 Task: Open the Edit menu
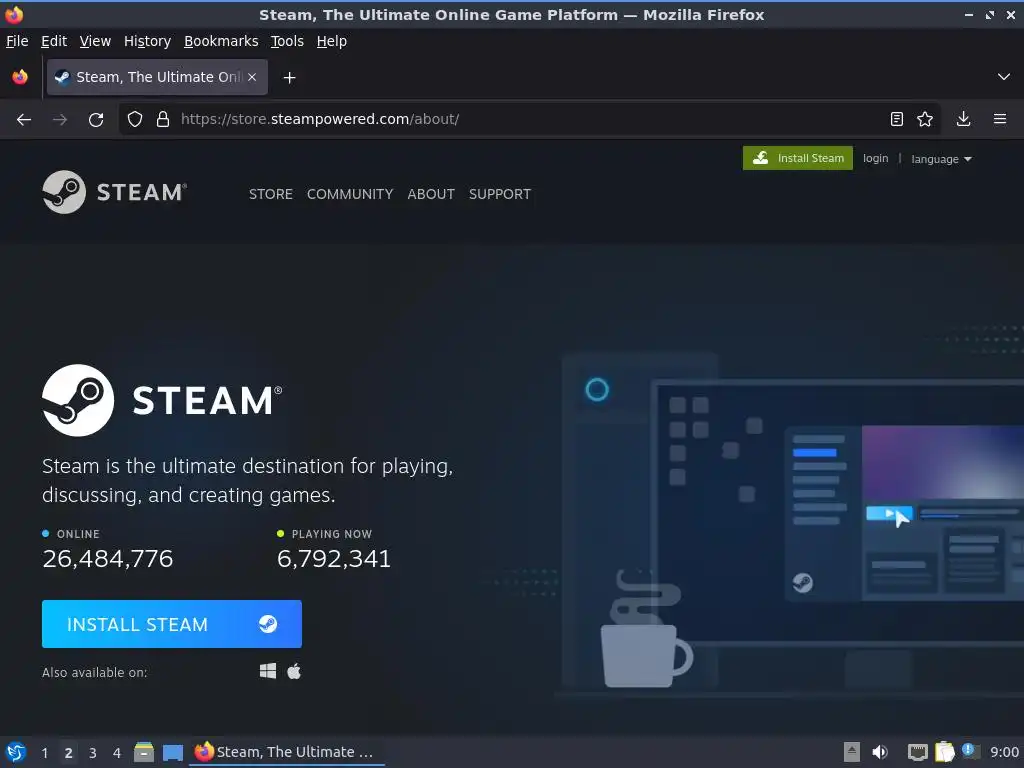pos(54,41)
